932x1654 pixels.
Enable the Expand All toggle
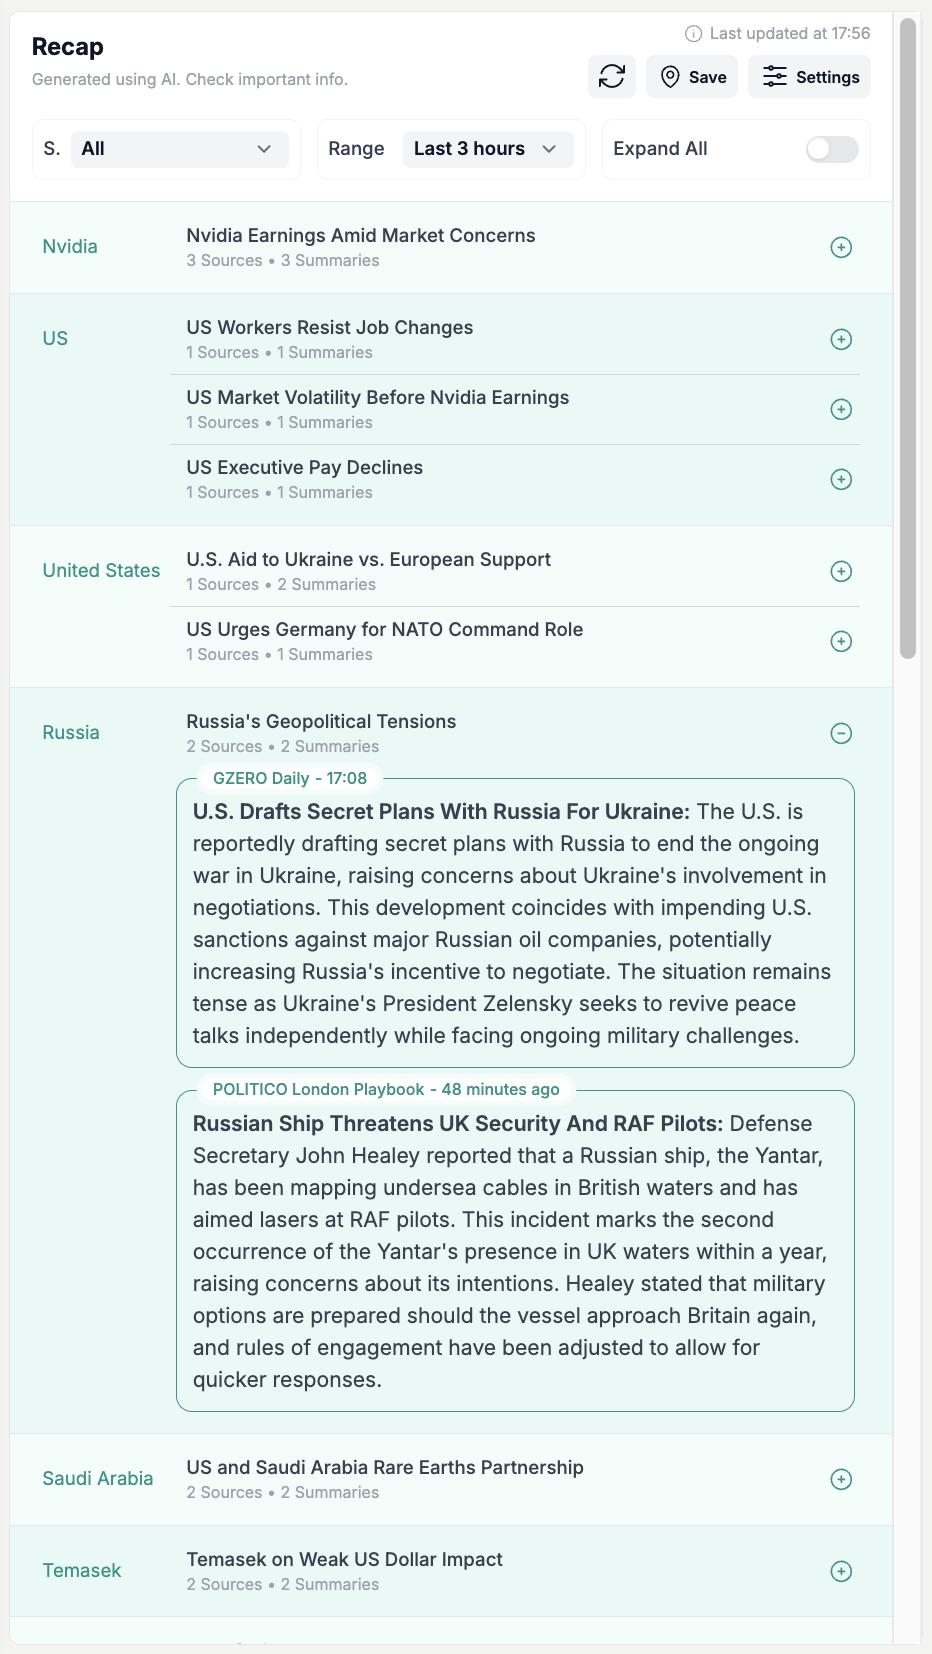coord(832,148)
